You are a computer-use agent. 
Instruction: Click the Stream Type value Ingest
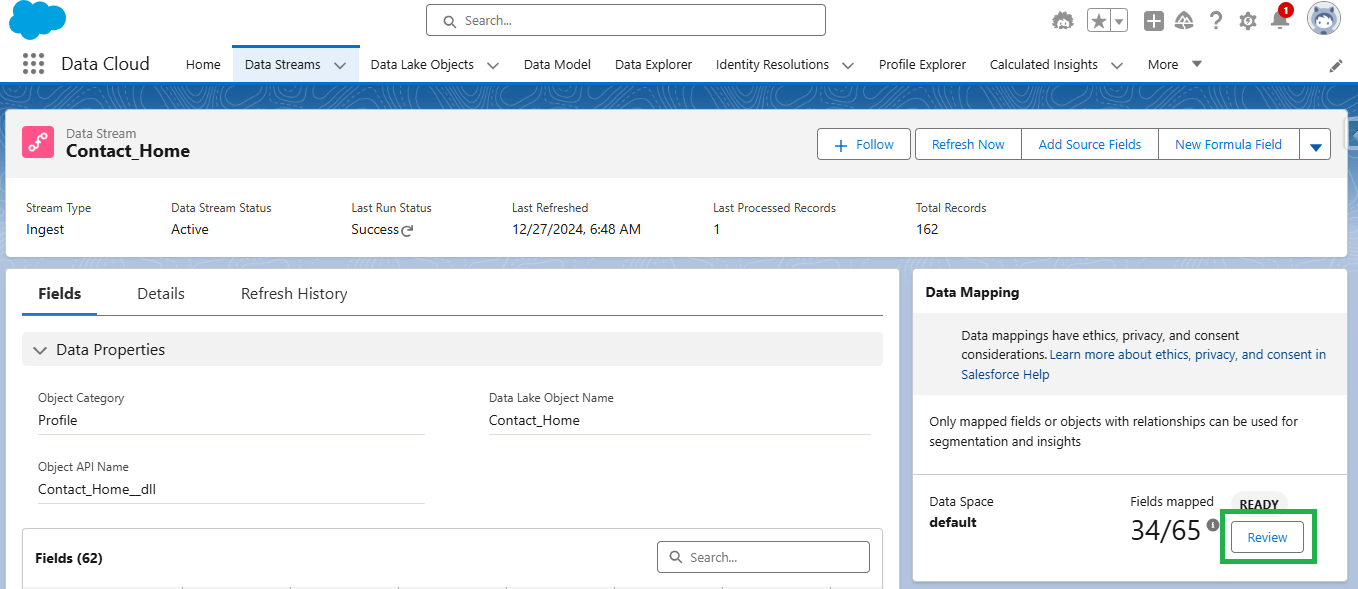(45, 229)
